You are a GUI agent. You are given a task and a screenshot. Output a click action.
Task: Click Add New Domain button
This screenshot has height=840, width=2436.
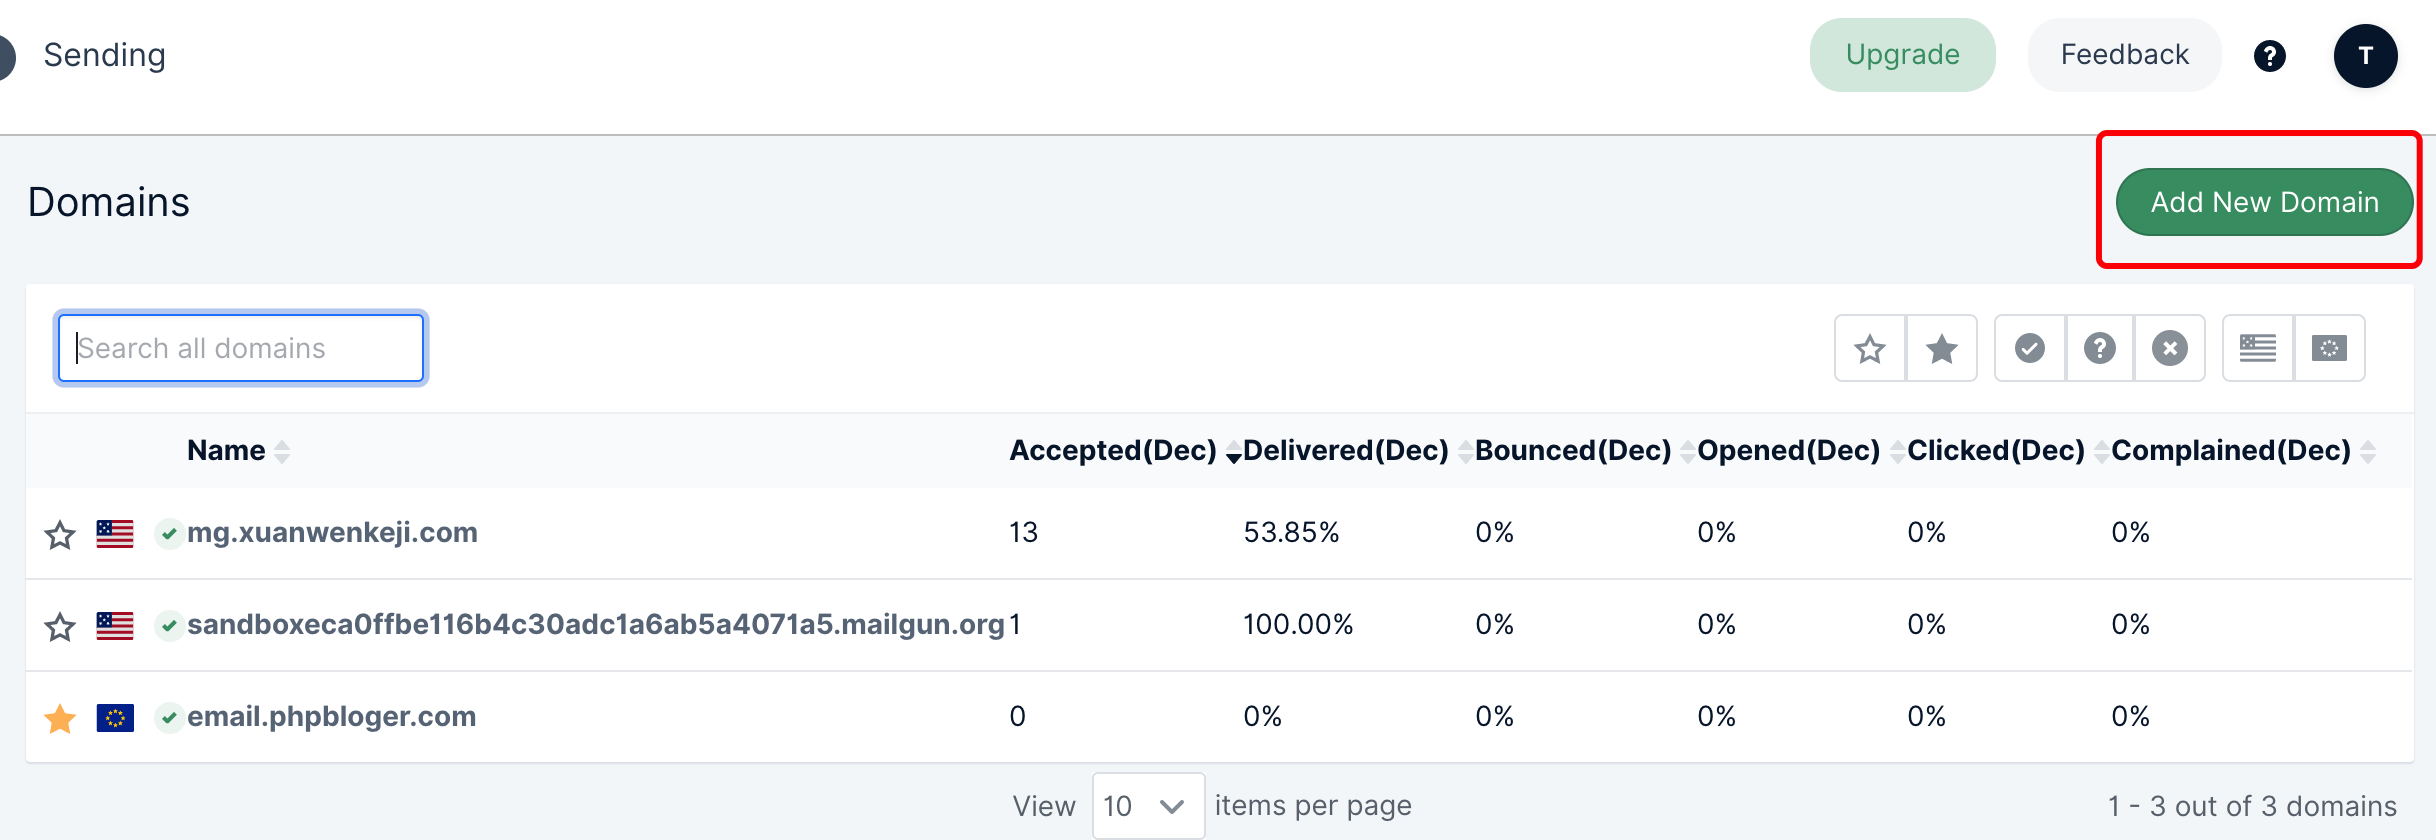[2264, 202]
